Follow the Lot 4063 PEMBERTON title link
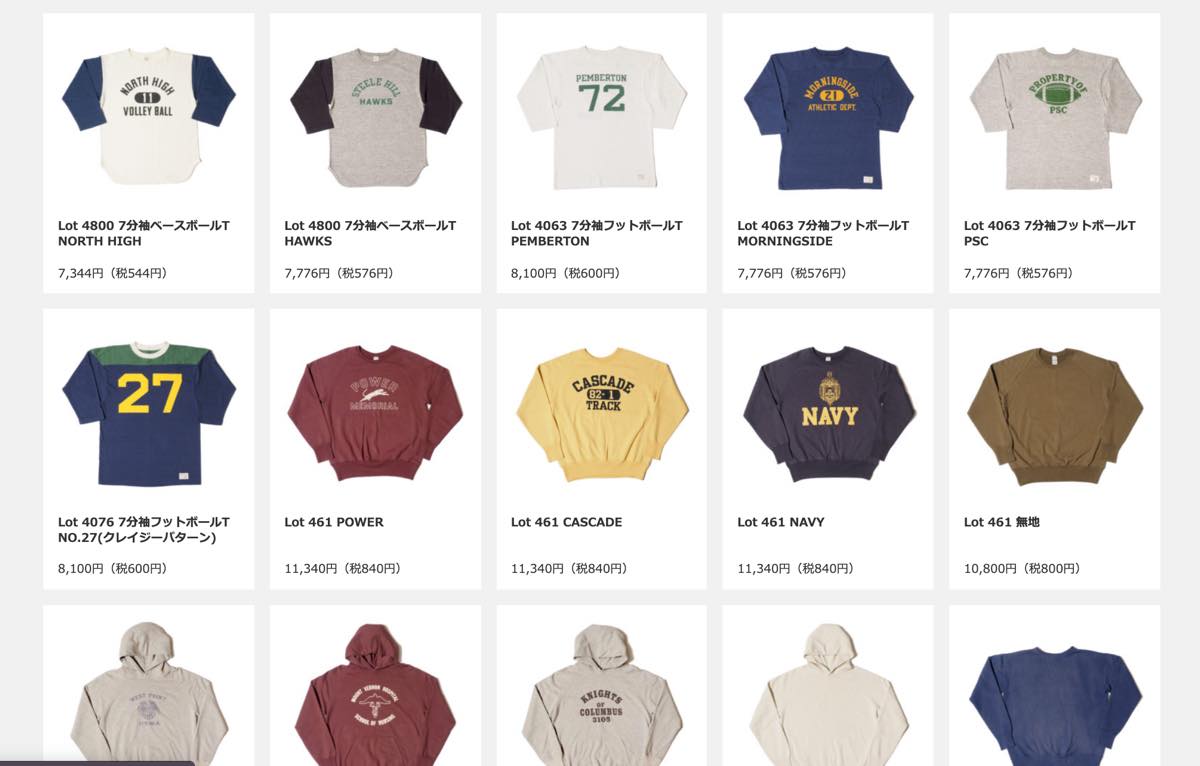The image size is (1200, 766). click(x=597, y=233)
